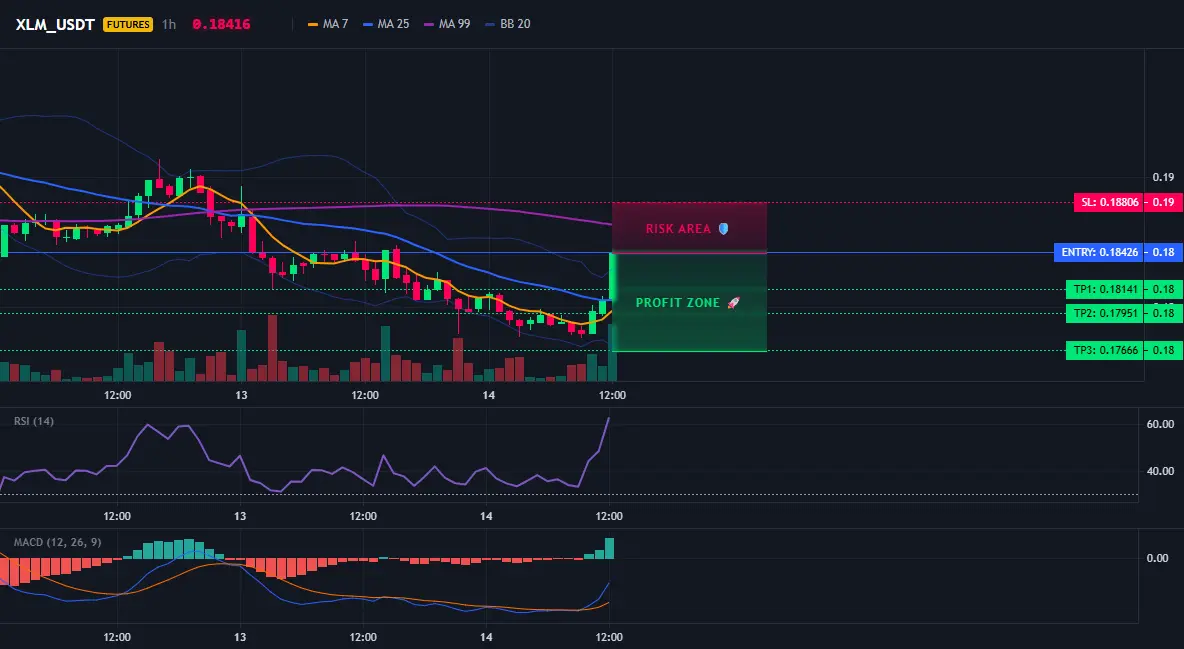This screenshot has height=649, width=1184.
Task: Click the 60.00 RSI axis value
Action: 1161,424
